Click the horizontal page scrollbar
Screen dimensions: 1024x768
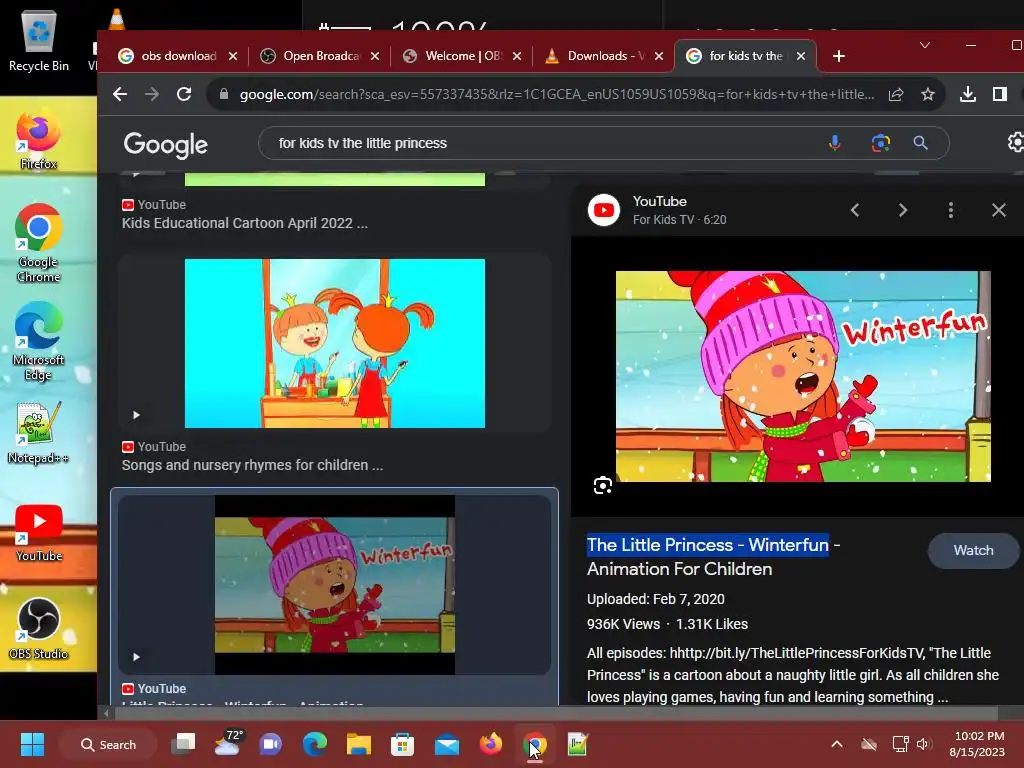[x=554, y=712]
